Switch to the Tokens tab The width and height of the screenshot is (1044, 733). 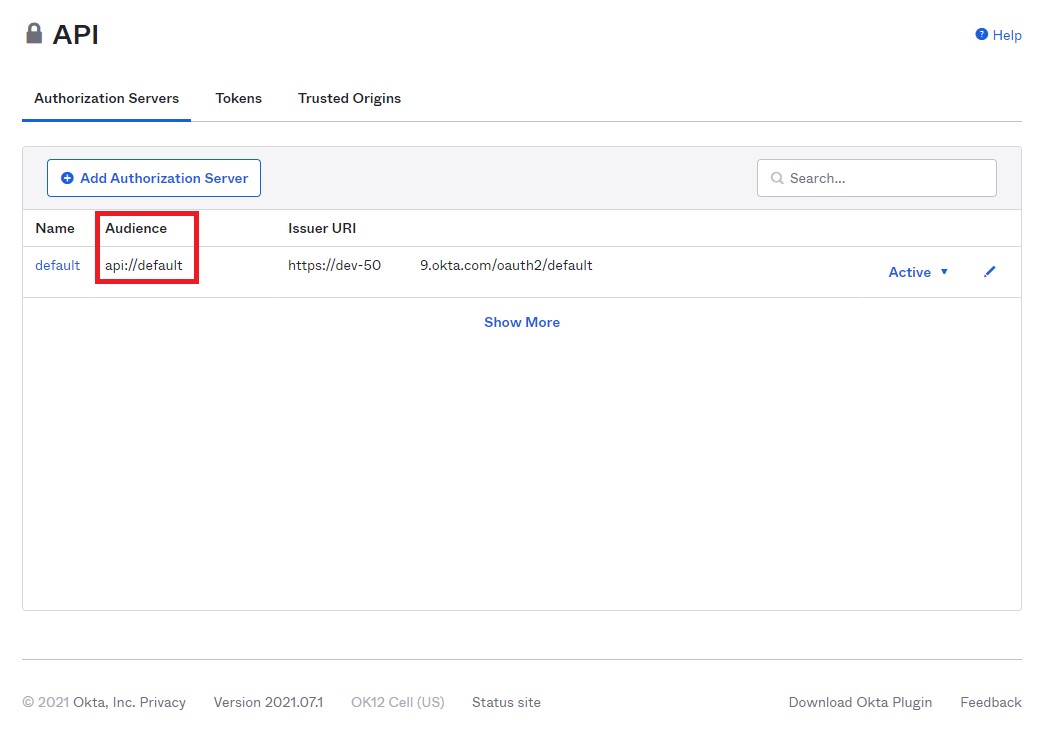pyautogui.click(x=238, y=98)
